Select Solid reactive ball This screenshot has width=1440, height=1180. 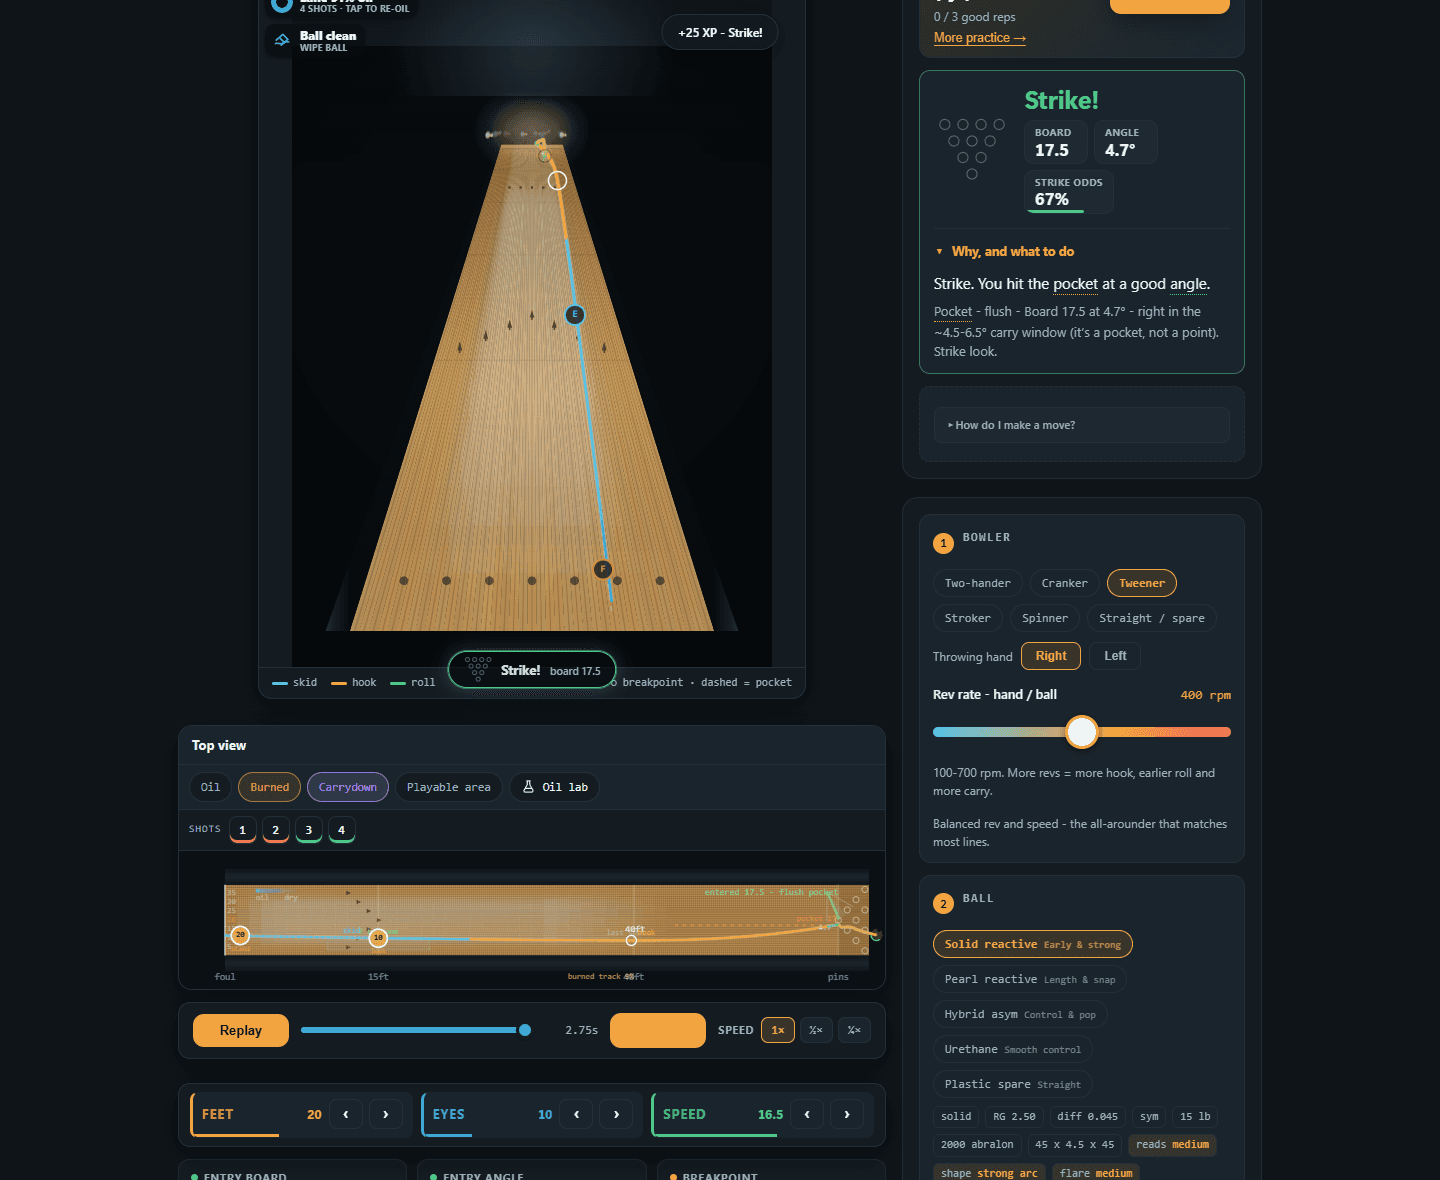[x=1033, y=944]
